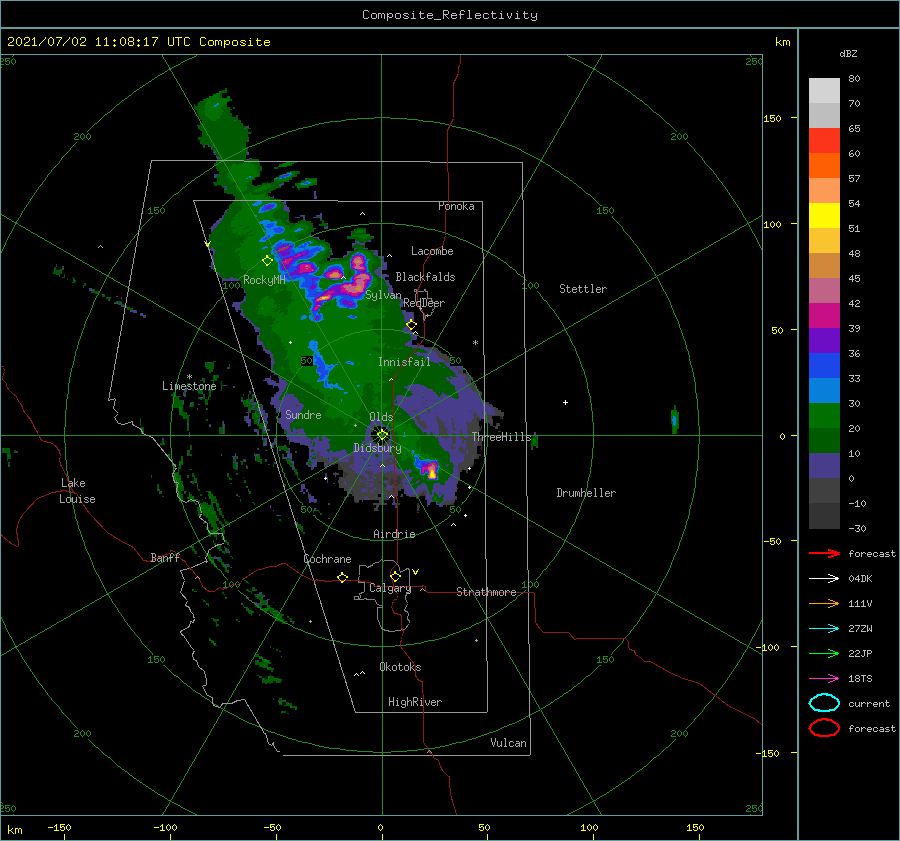Screen dimensions: 900x841
Task: Click the white cross marker near Drumheller
Action: coord(565,402)
